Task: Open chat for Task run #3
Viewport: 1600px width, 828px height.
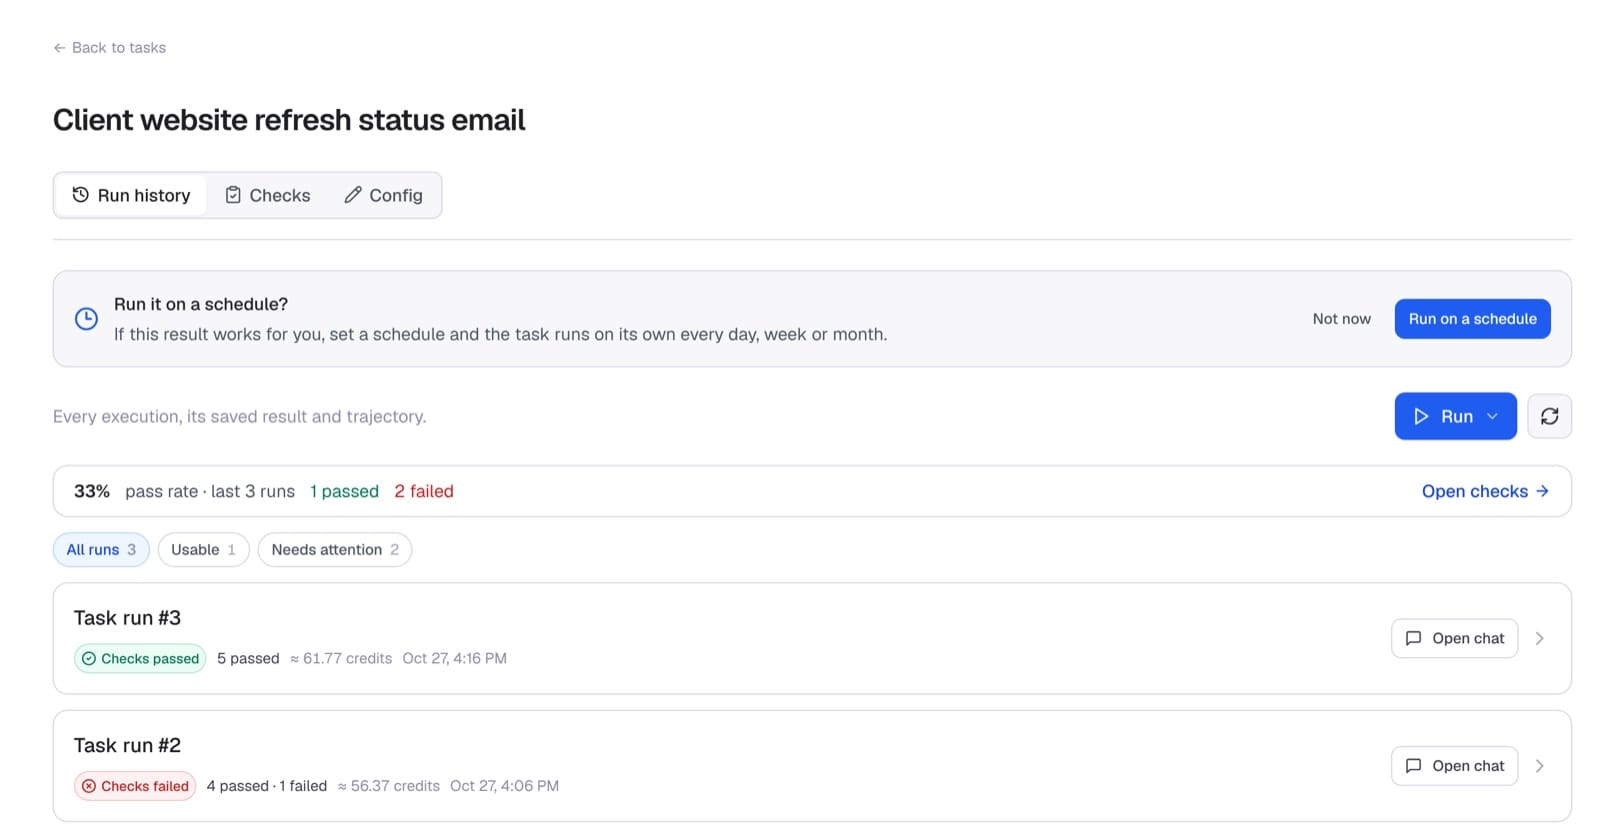Action: 1454,638
